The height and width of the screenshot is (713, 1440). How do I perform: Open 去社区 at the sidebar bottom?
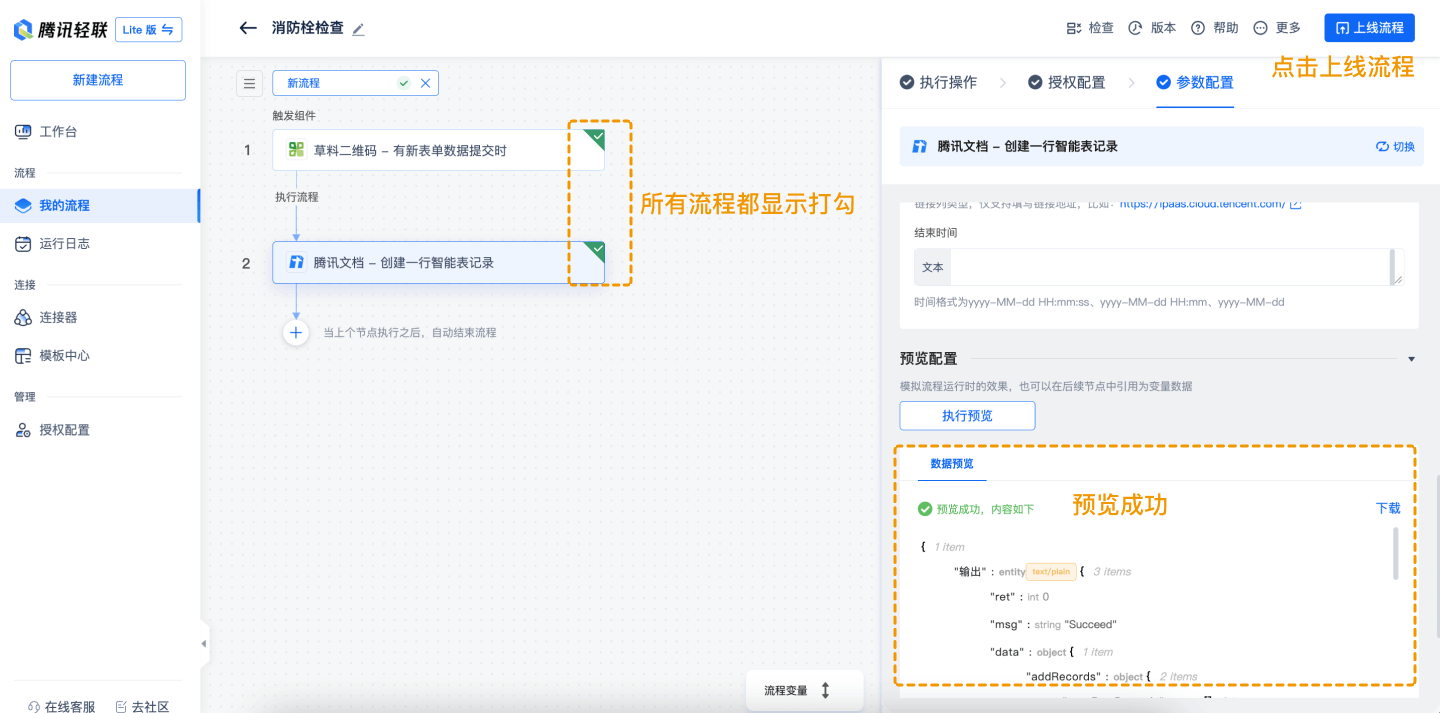[143, 706]
